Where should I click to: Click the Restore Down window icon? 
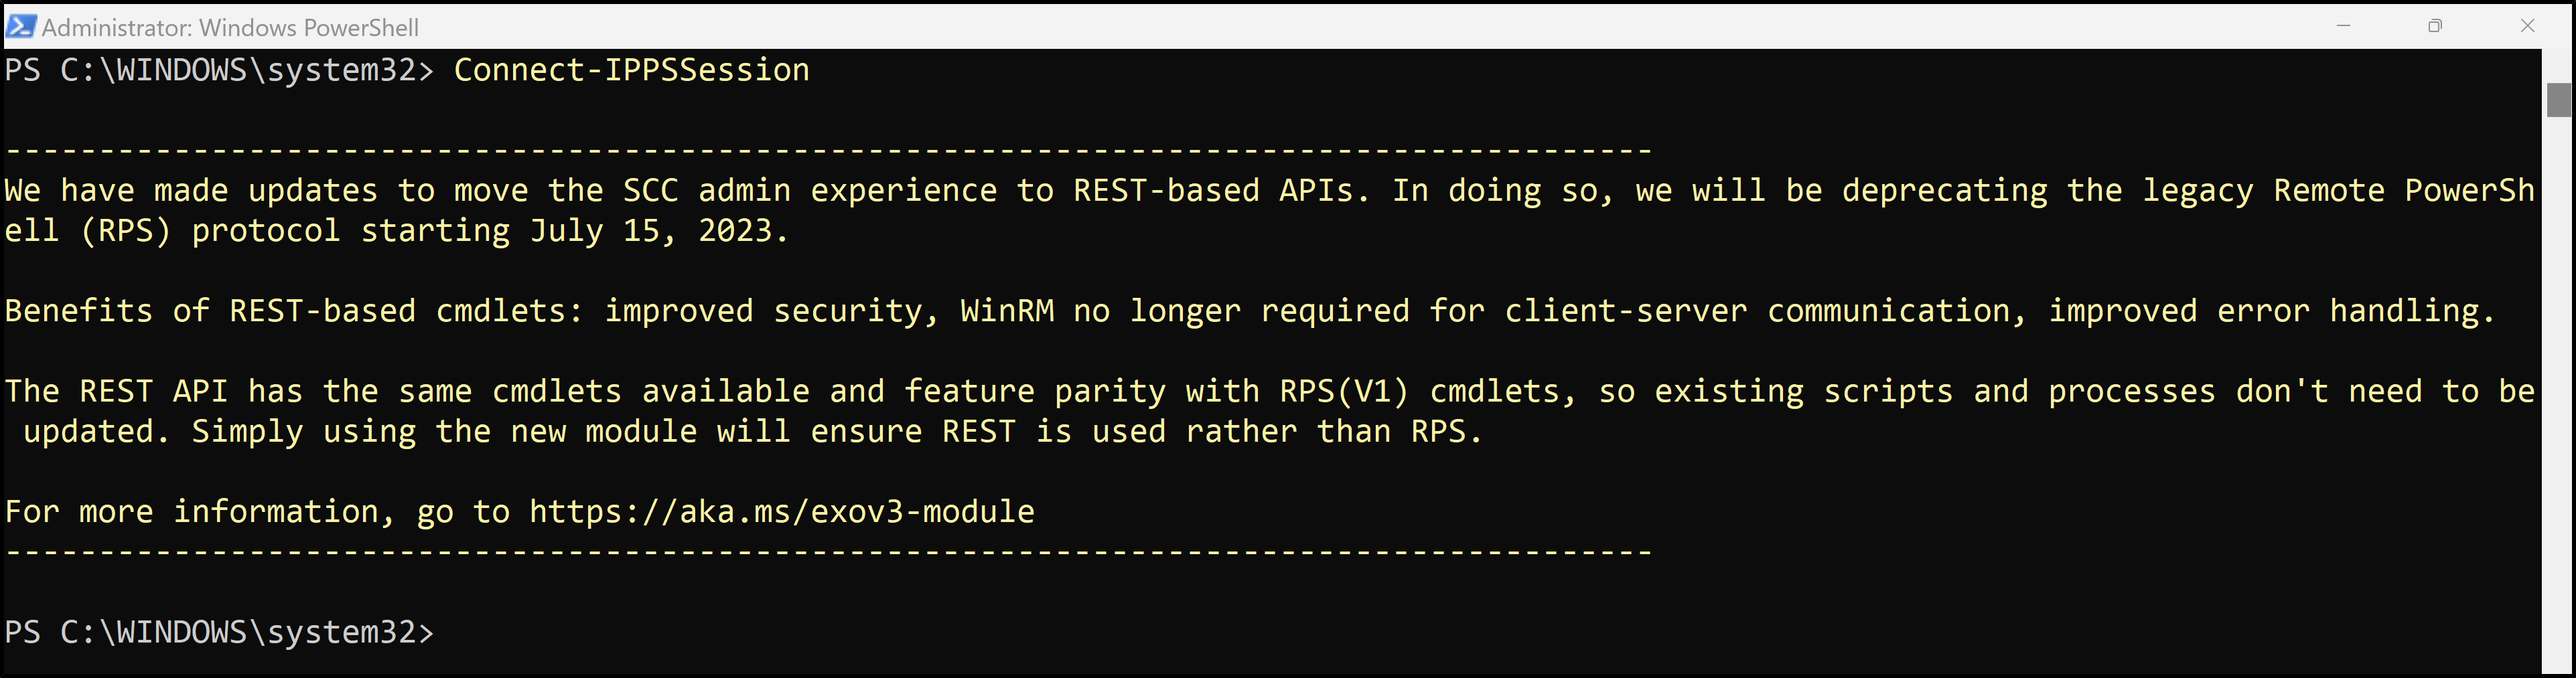pyautogui.click(x=2435, y=26)
